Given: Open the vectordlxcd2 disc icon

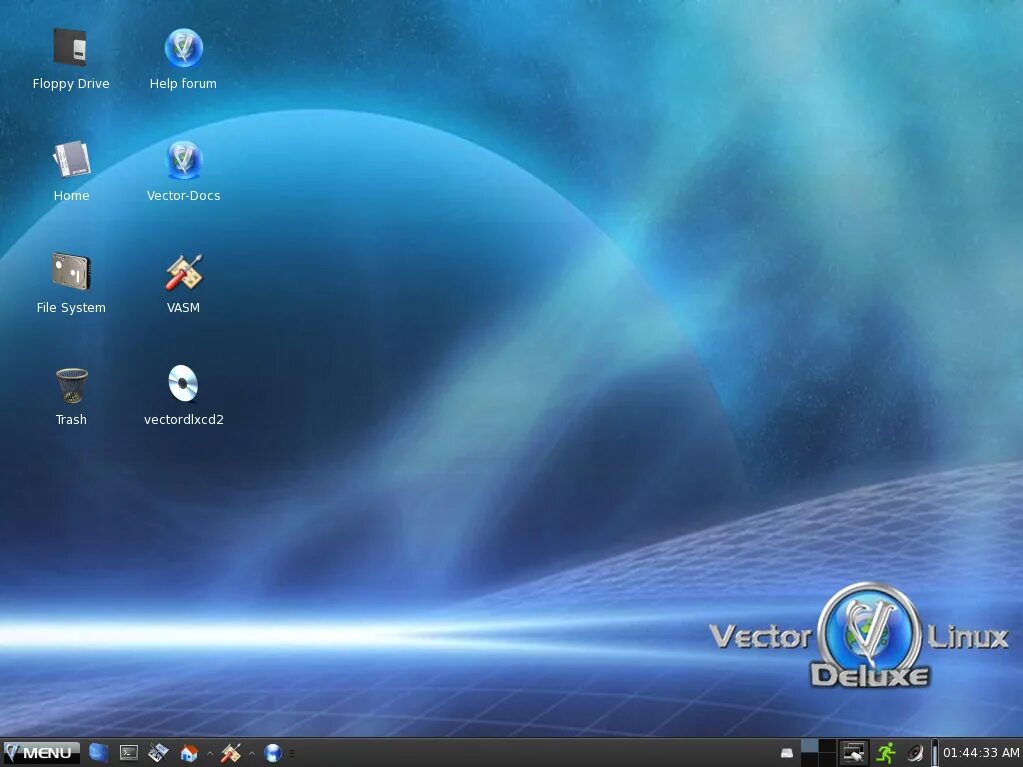Looking at the screenshot, I should coord(183,396).
